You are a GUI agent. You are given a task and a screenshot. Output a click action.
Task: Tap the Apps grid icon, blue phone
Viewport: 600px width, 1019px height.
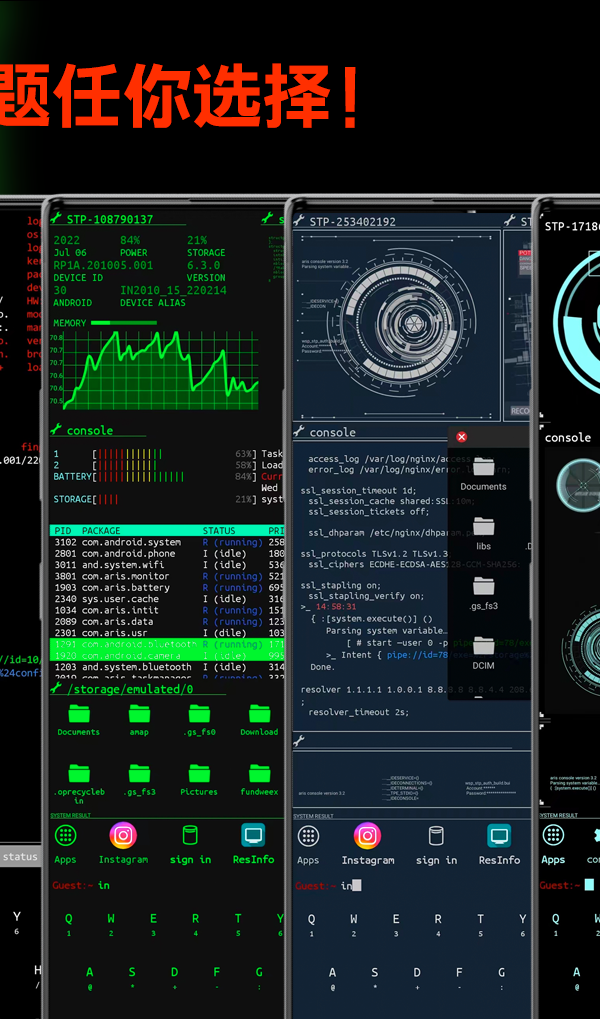click(308, 836)
